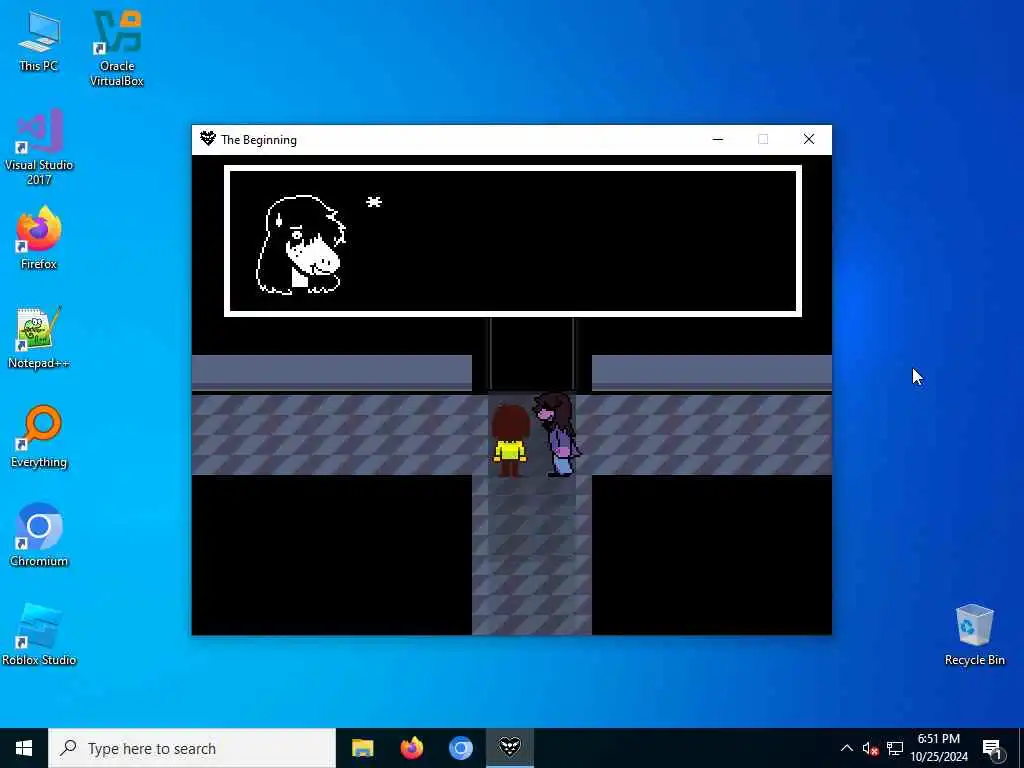Select the Firefox desktop shortcut
The height and width of the screenshot is (768, 1024).
point(39,238)
